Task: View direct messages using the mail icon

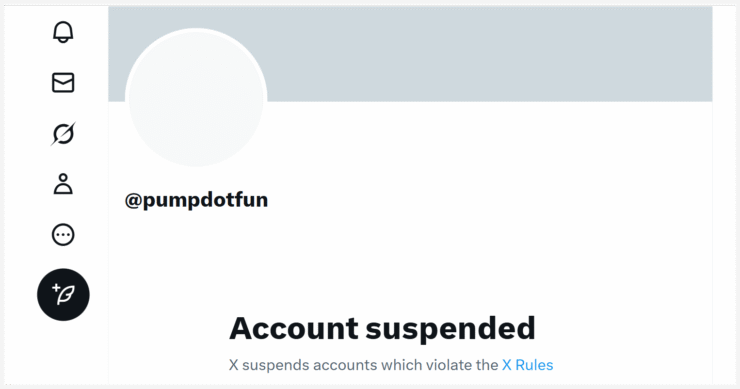Action: 63,83
